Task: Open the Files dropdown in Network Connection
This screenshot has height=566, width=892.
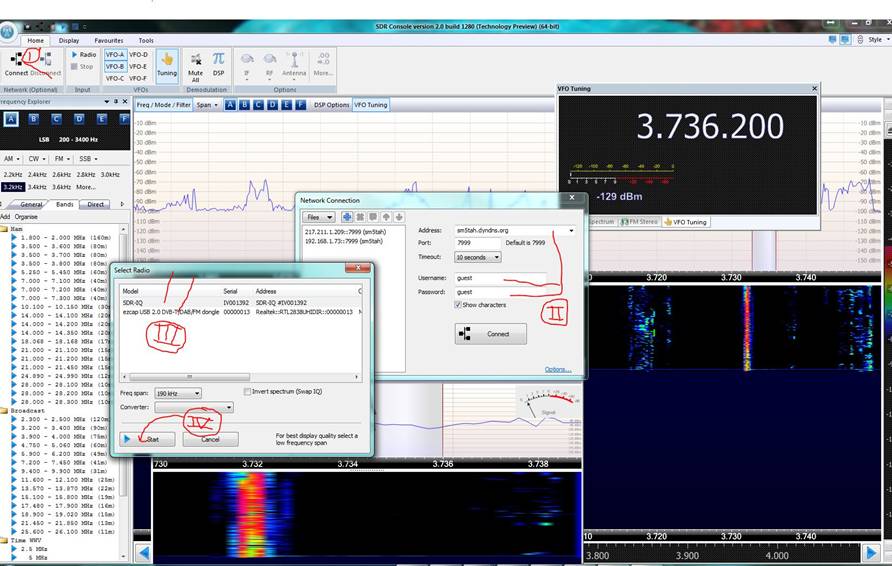Action: click(x=318, y=217)
